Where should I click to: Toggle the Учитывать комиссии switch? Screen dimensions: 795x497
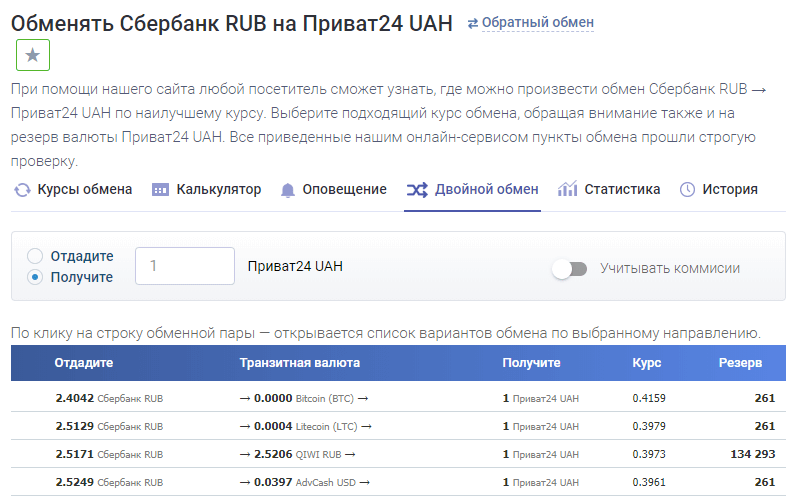coord(570,269)
